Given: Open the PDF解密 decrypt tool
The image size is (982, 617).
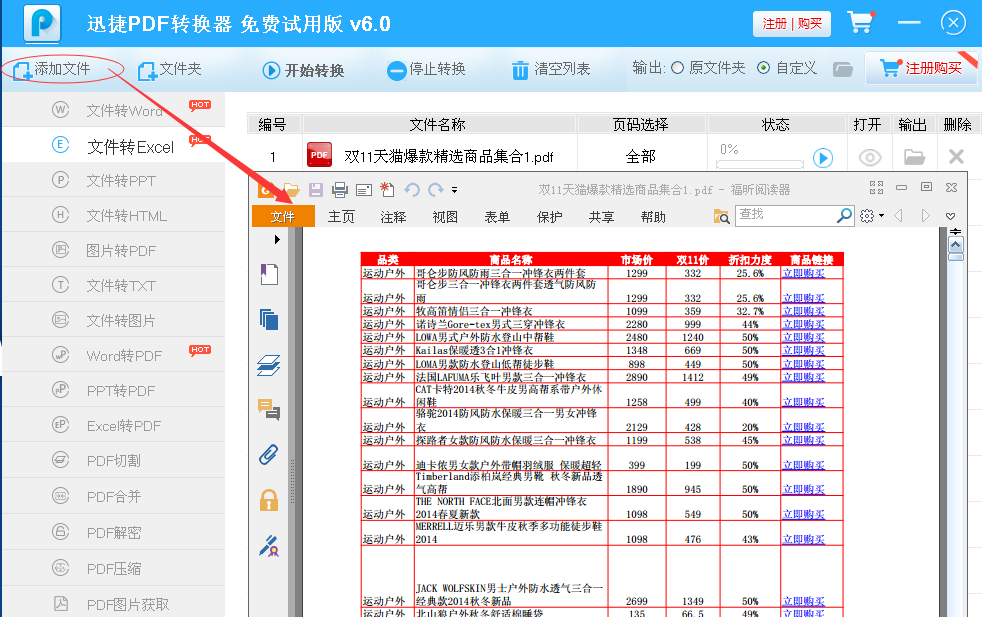Looking at the screenshot, I should 114,533.
